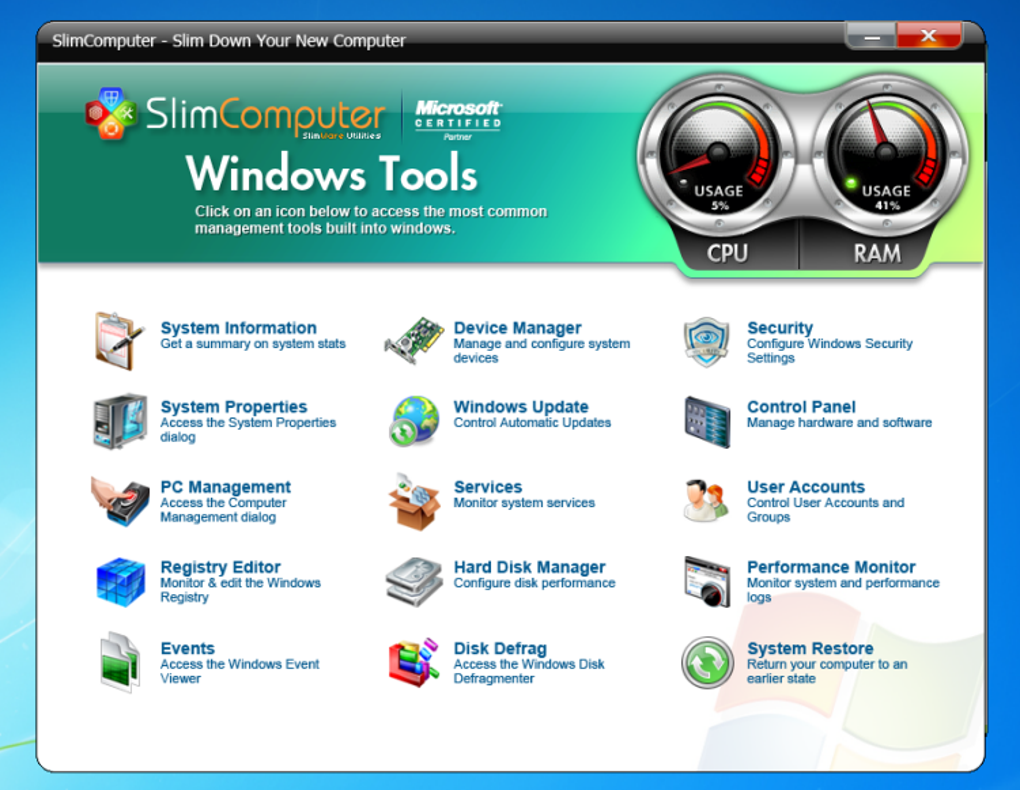Click the Control Panel title link
This screenshot has height=790, width=1020.
pos(801,407)
